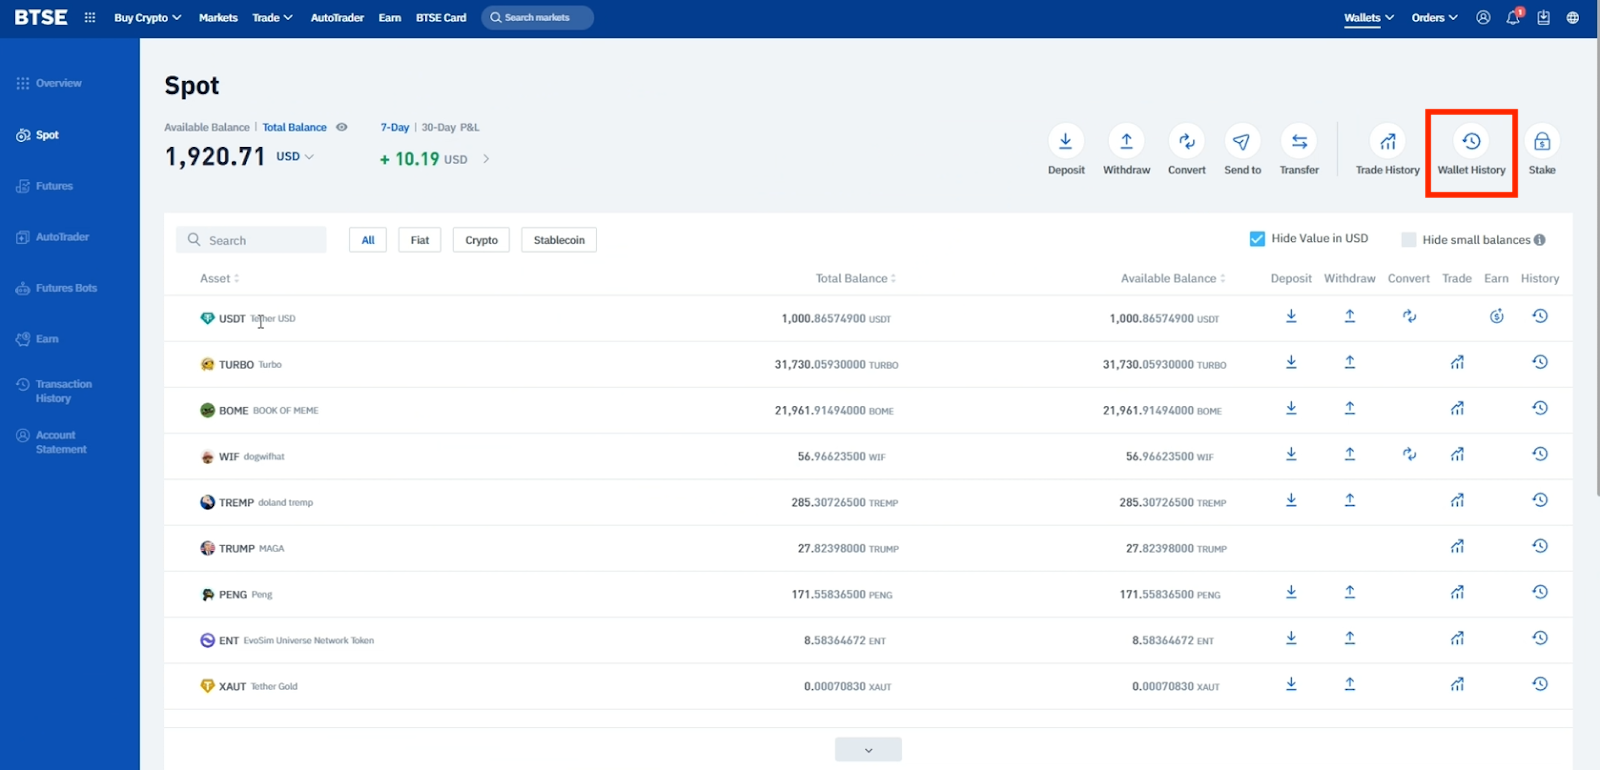Open the USD currency dropdown
This screenshot has height=770, width=1600.
pyautogui.click(x=295, y=157)
